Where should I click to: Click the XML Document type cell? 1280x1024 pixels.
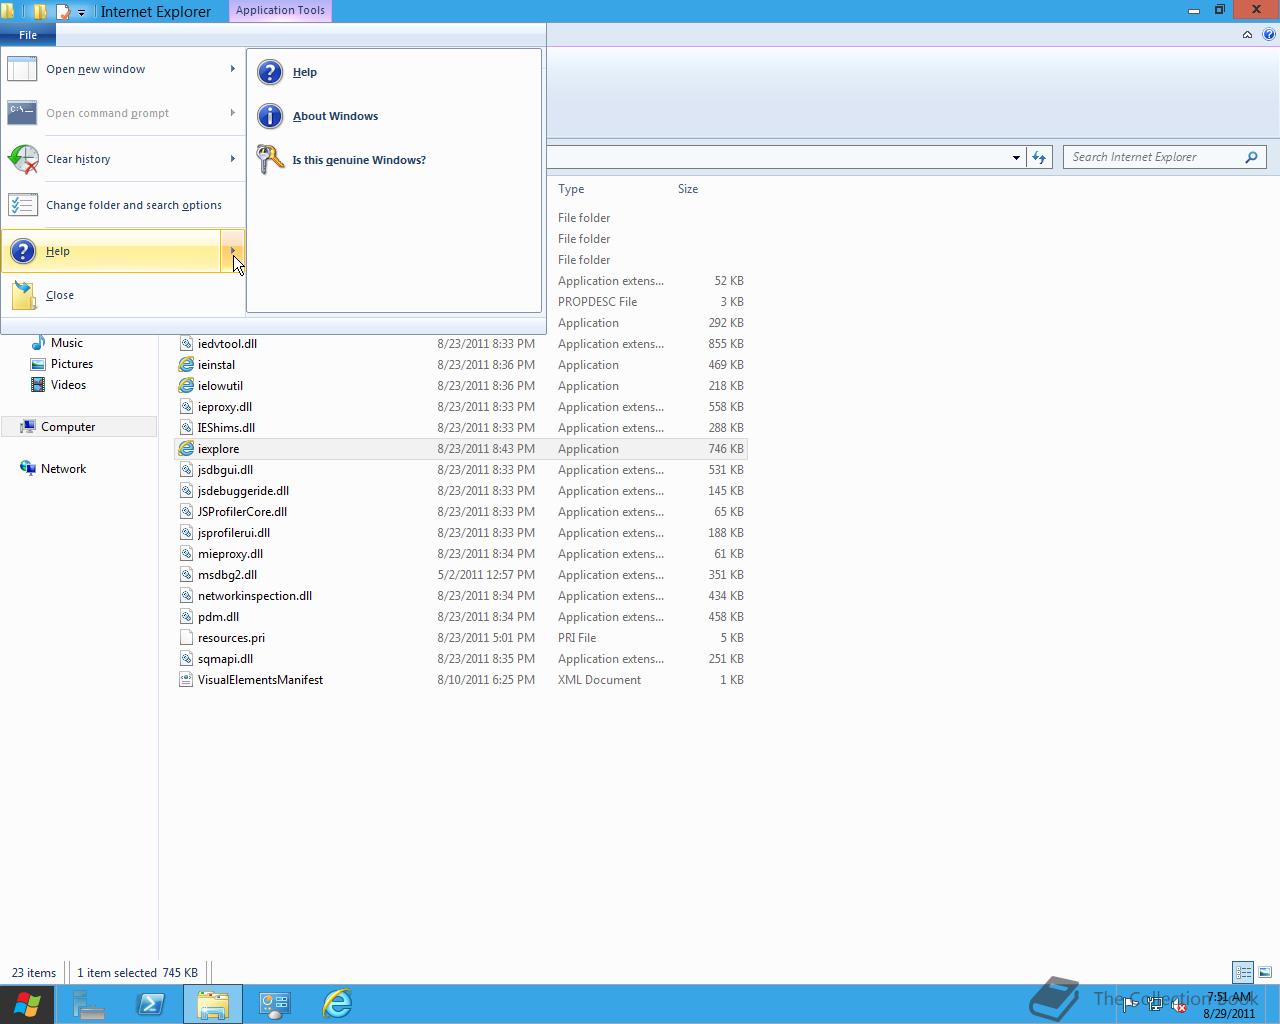pyautogui.click(x=600, y=680)
